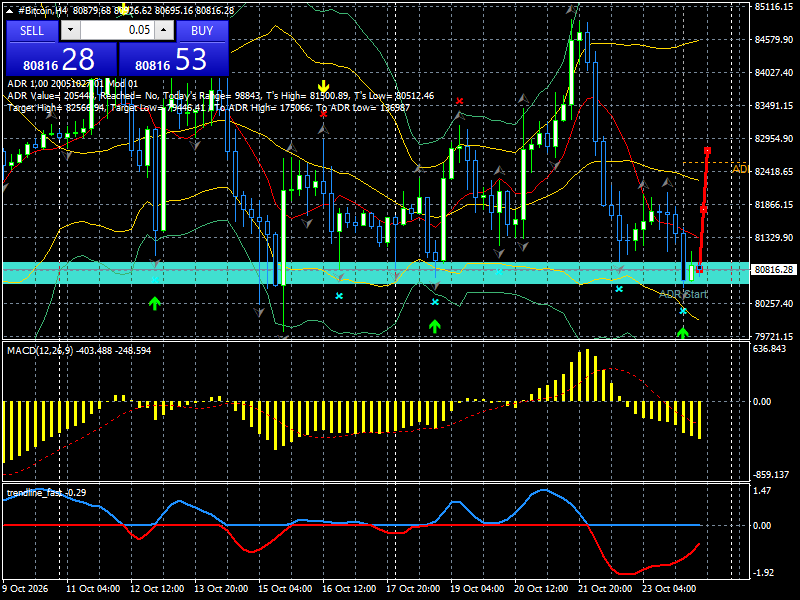Select the cyan support zone rectangle
The height and width of the screenshot is (600, 800).
pyautogui.click(x=376, y=273)
